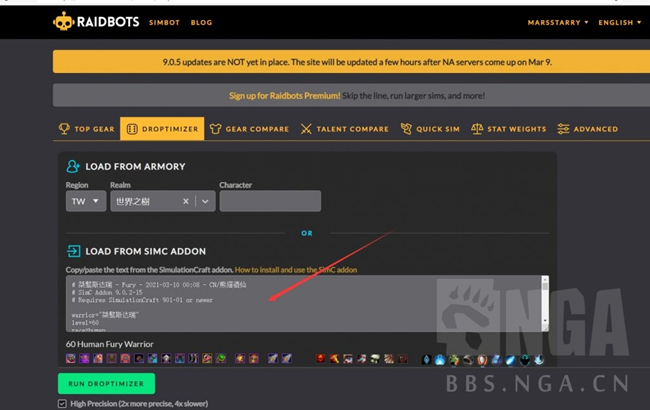The height and width of the screenshot is (410, 650).
Task: Open the Gear Compare tab
Action: (249, 129)
